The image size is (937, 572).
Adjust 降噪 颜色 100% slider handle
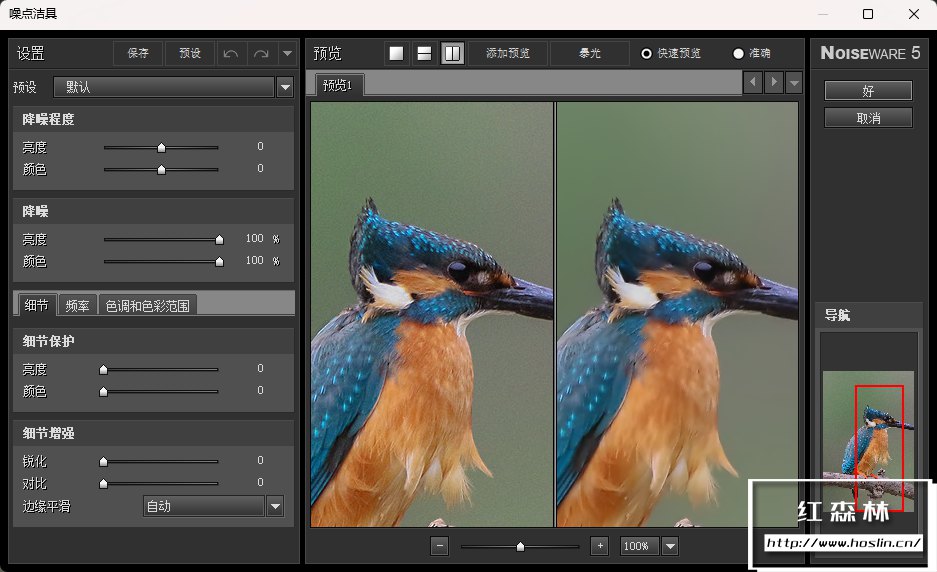pyautogui.click(x=219, y=262)
